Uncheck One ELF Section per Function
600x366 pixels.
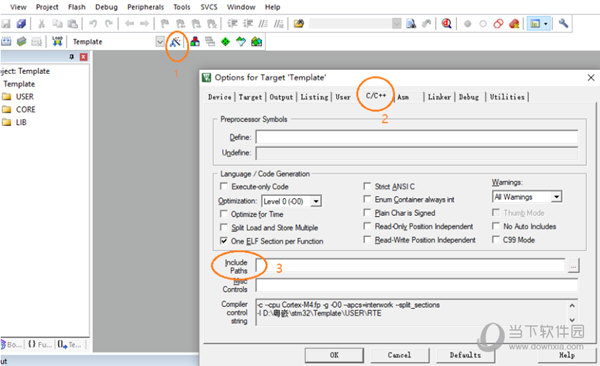coord(223,241)
